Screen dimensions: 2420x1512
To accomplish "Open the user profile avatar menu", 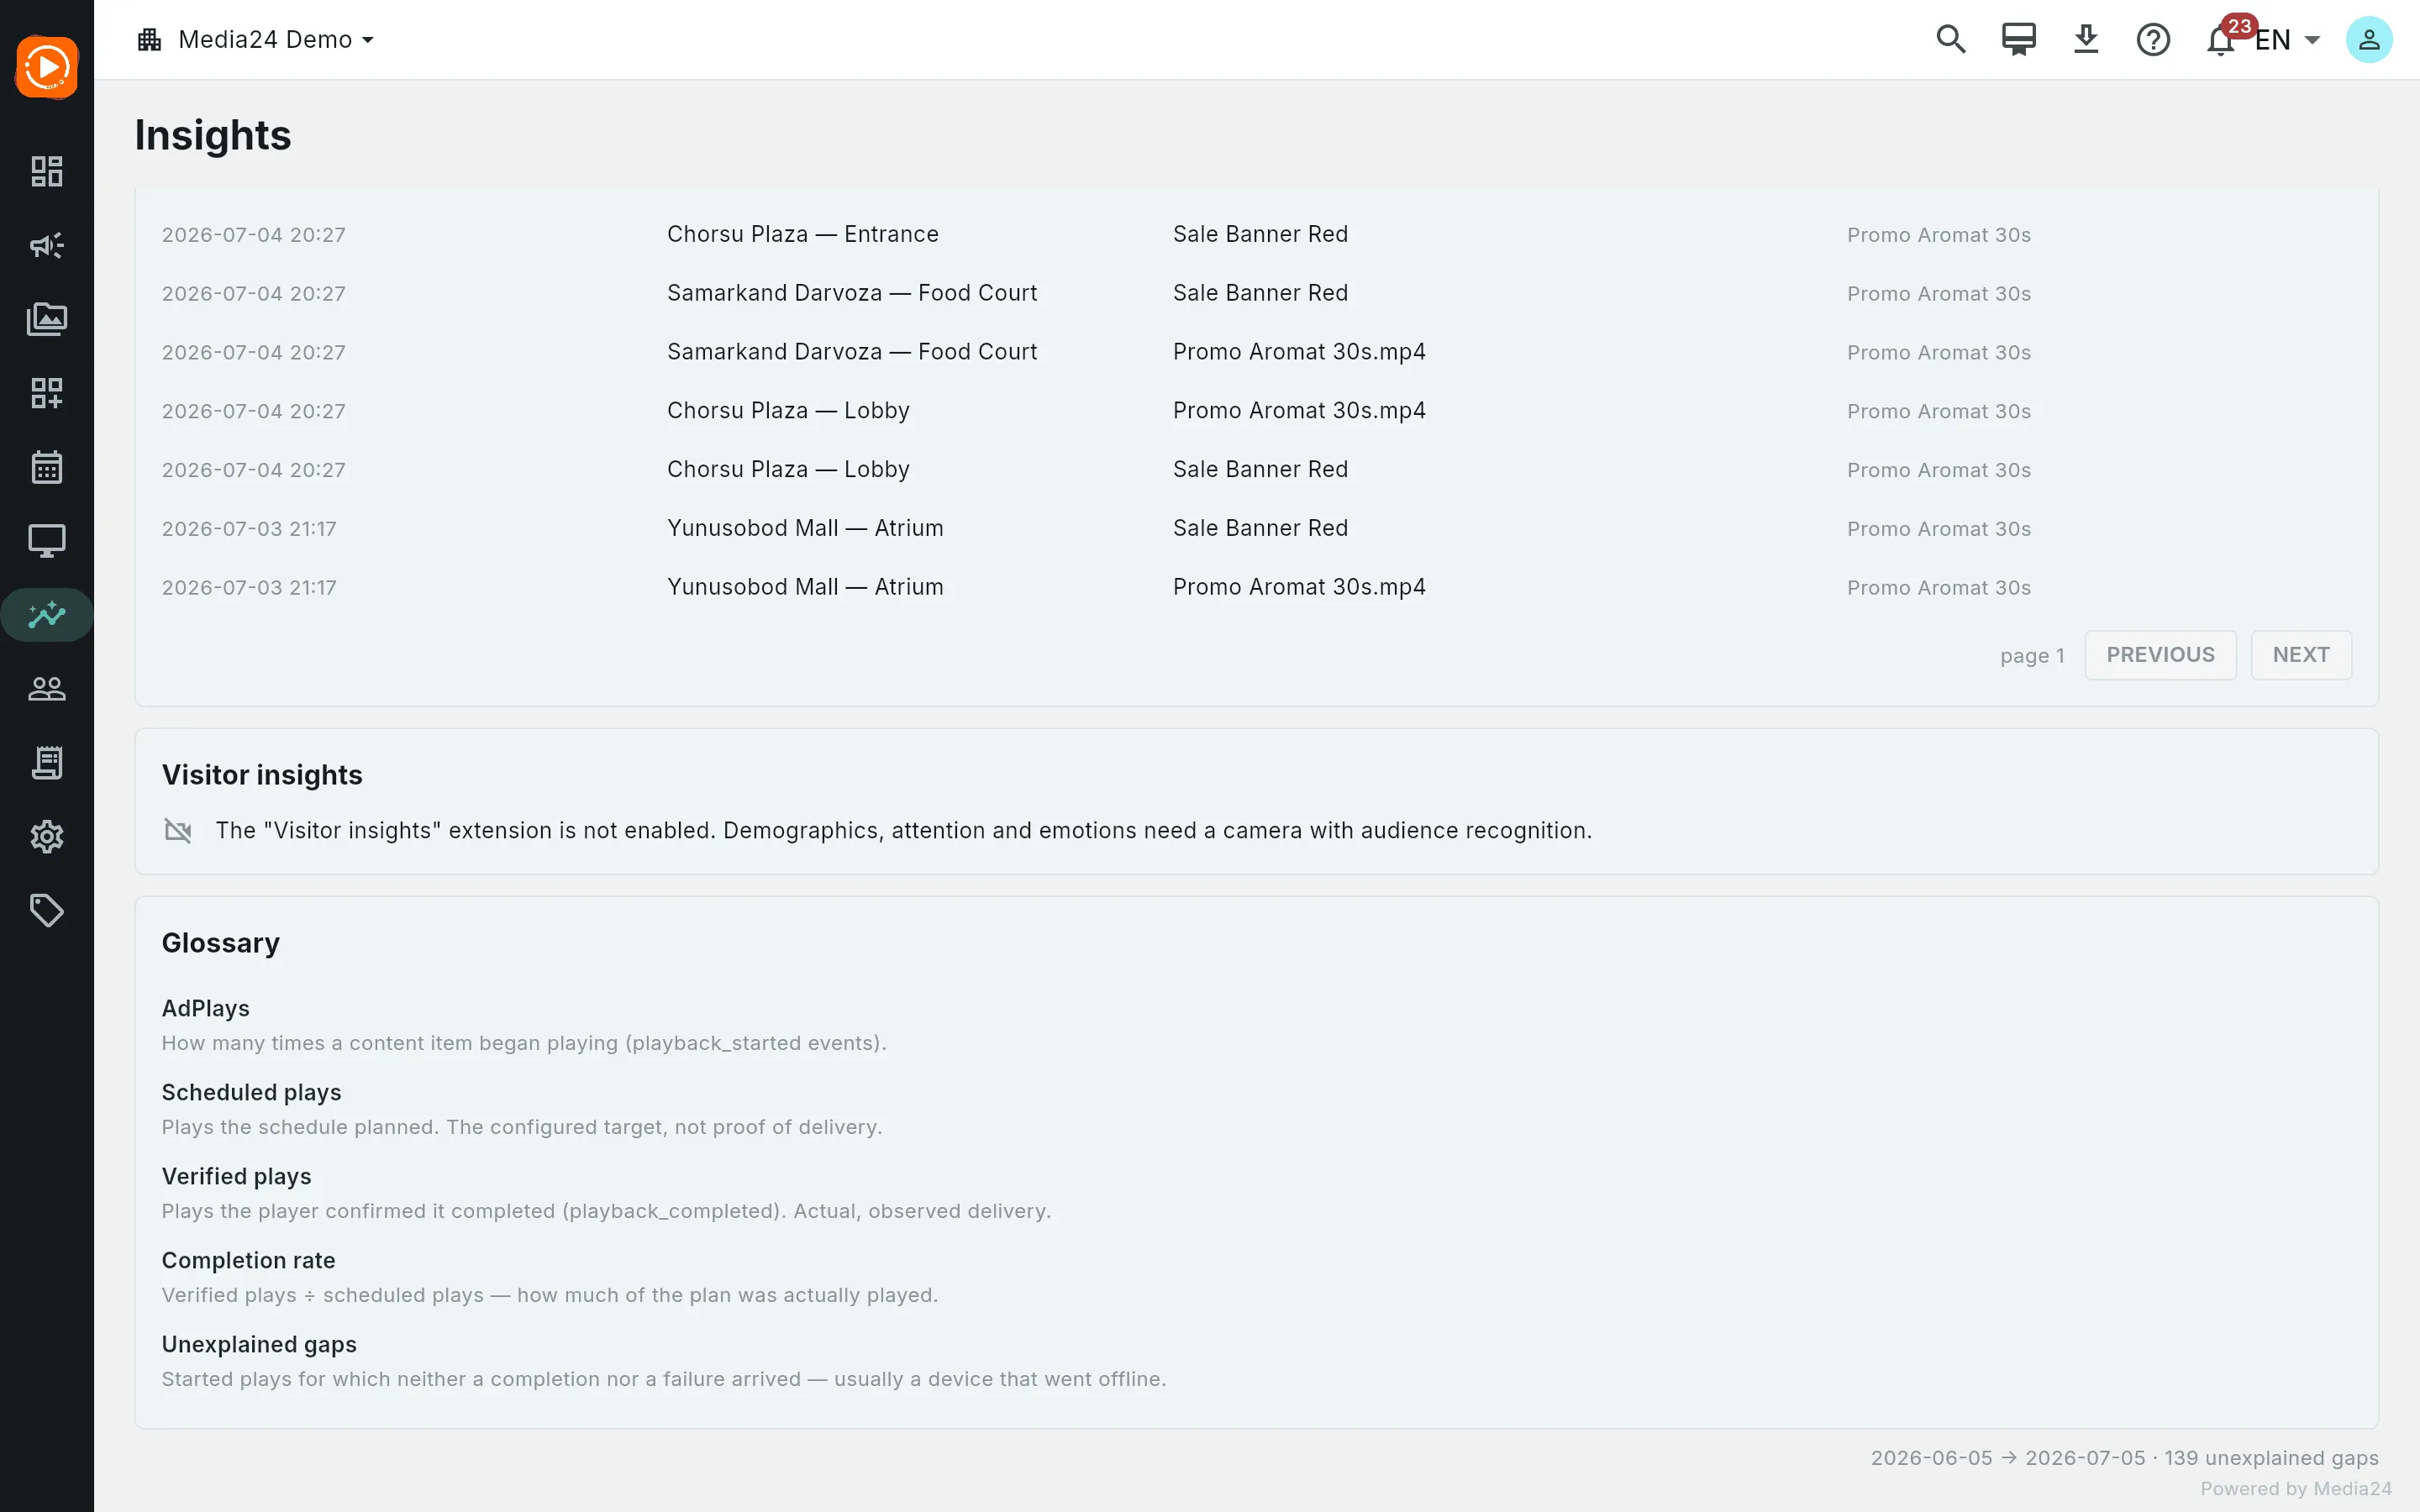I will coord(2369,40).
